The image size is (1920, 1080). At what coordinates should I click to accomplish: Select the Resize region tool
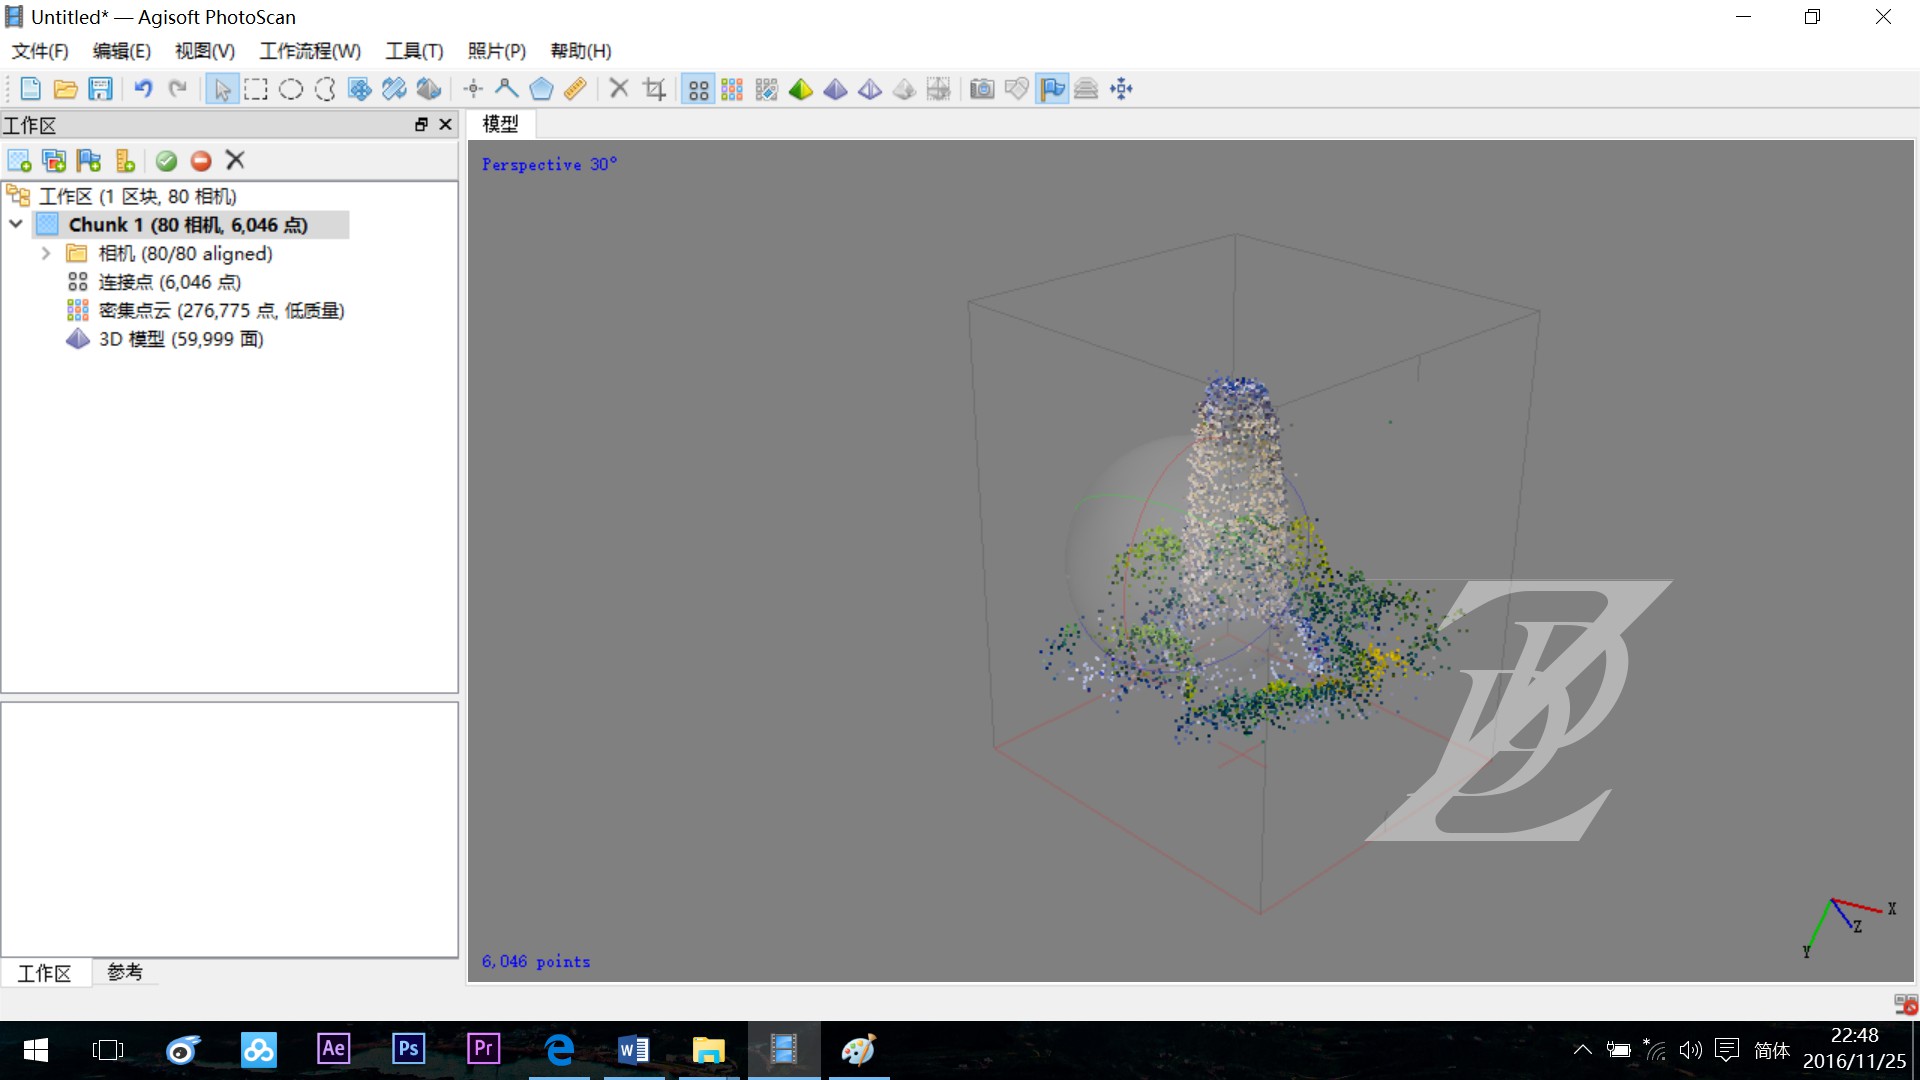pos(394,89)
